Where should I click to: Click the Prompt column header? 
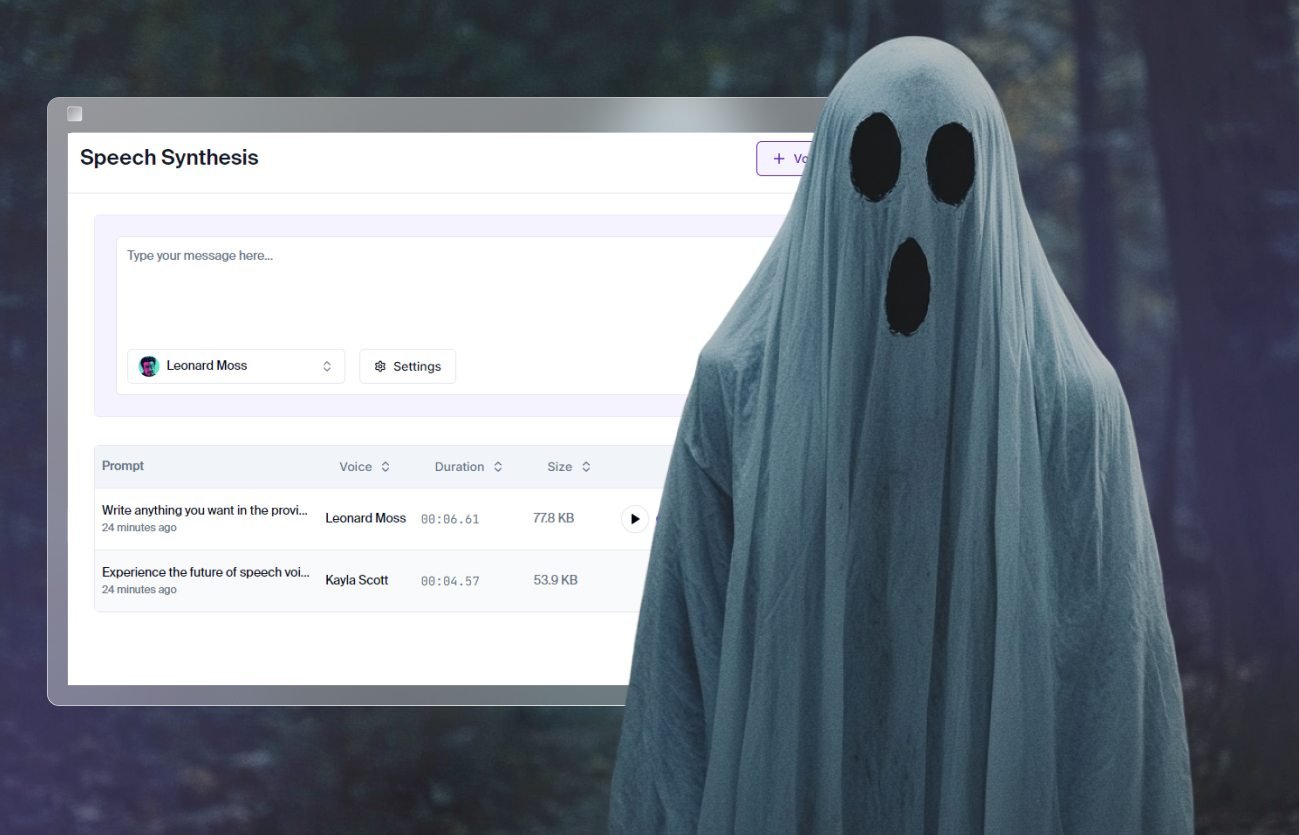[123, 466]
